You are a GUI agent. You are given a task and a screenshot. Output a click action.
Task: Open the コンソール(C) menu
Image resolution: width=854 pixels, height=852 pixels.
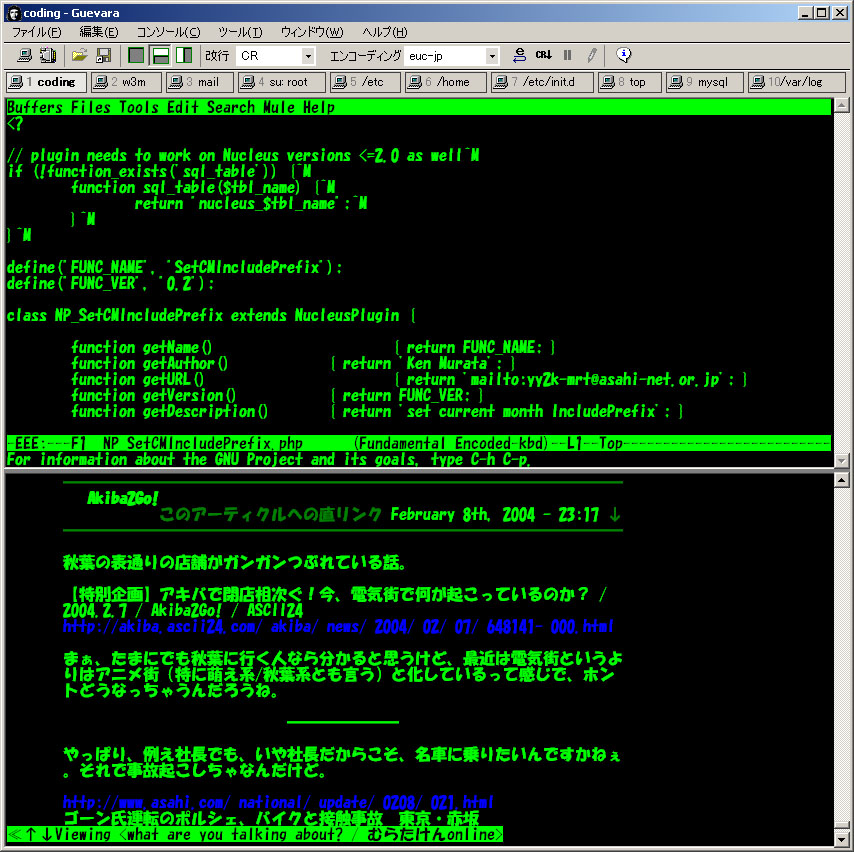[168, 33]
